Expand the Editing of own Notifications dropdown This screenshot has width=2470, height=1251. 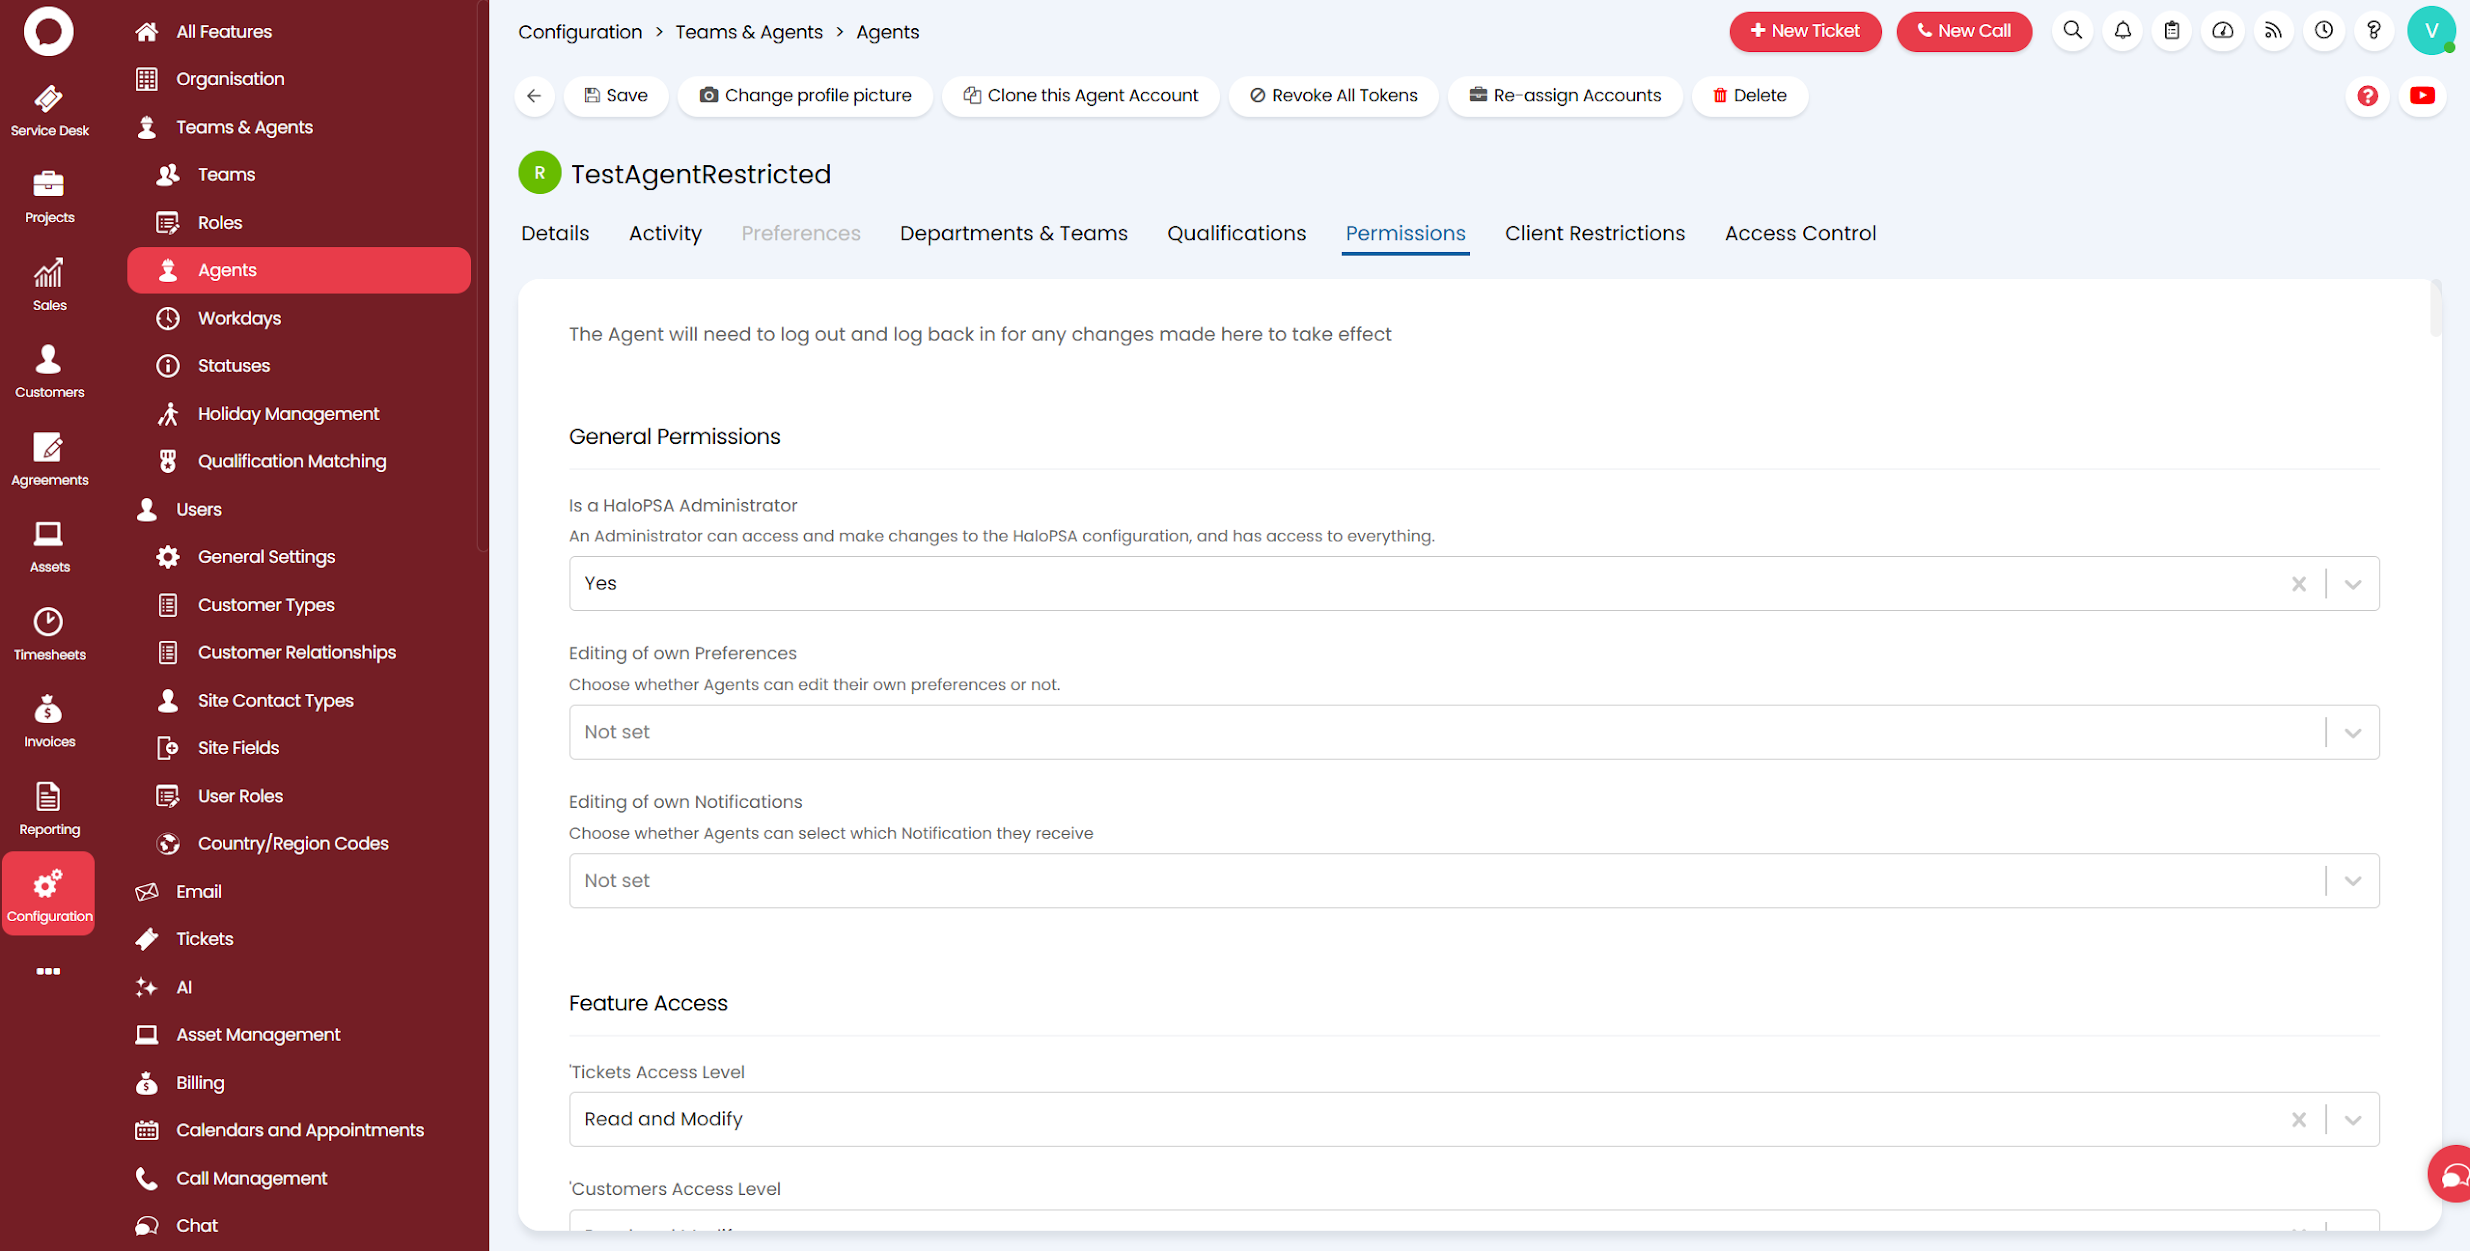click(x=2352, y=881)
